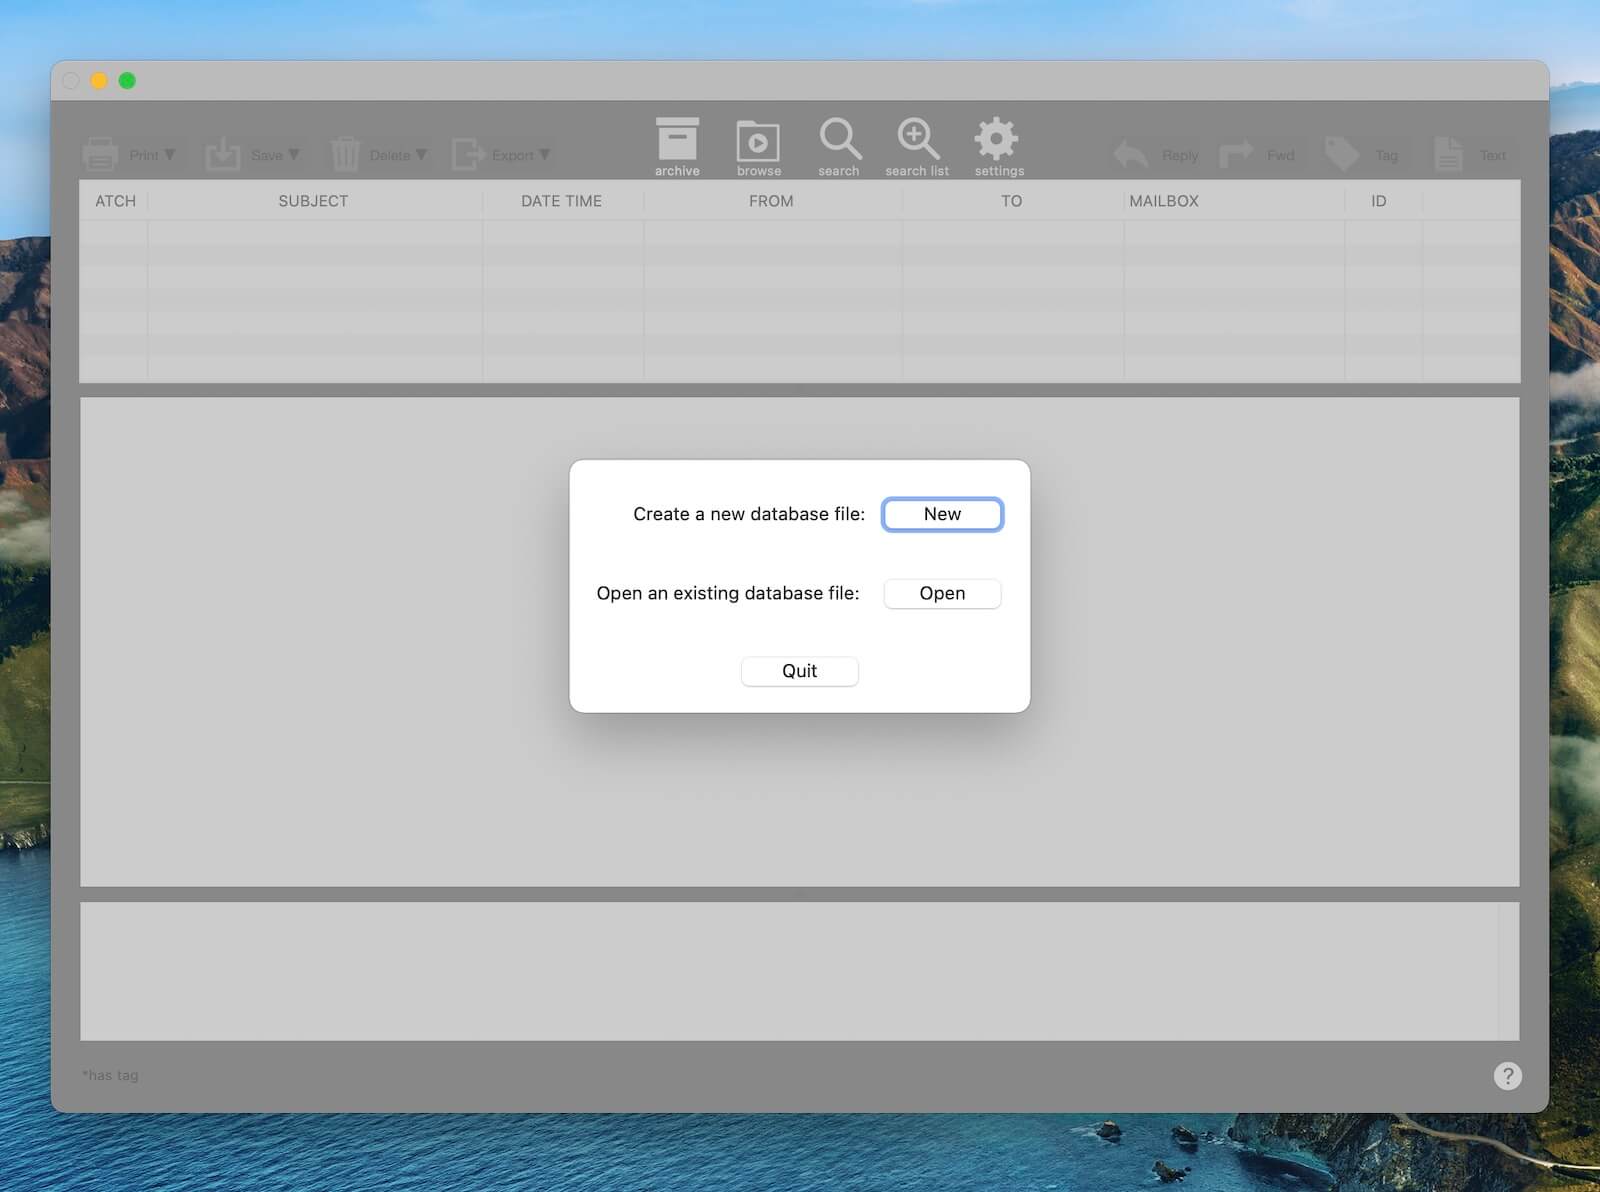Click the Open existing database button
The width and height of the screenshot is (1600, 1192).
click(x=942, y=593)
